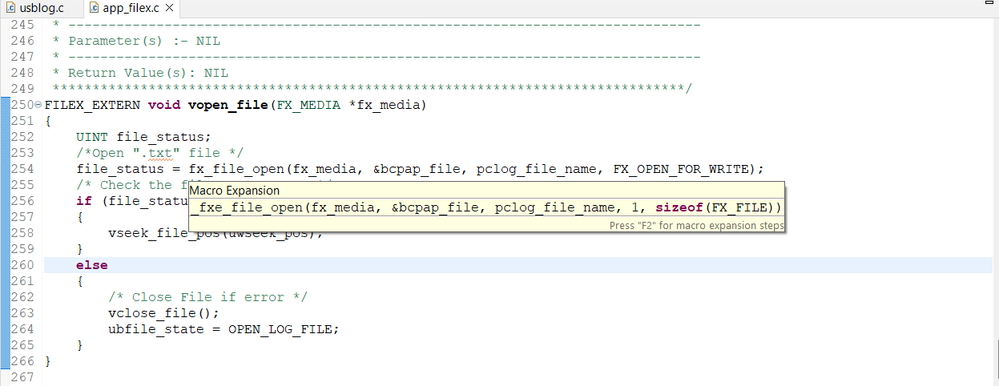Click the void keyword on line 250

[164, 104]
